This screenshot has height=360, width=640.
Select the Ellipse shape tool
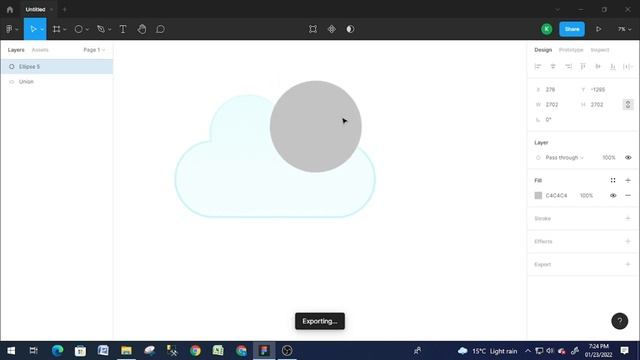pos(78,29)
